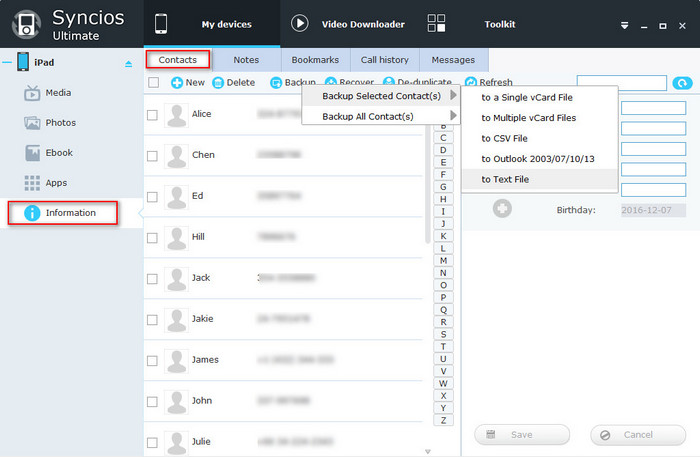Screen dimensions: 700x457
Task: Click the Cancel button
Action: [x=638, y=435]
